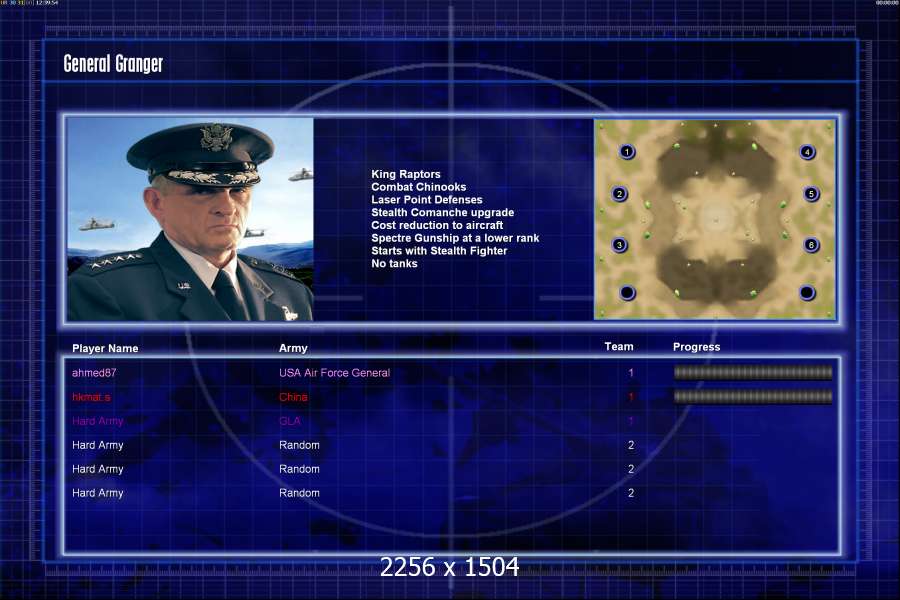Viewport: 900px width, 600px height.
Task: Click the 'GLA' army cell
Action: 290,421
